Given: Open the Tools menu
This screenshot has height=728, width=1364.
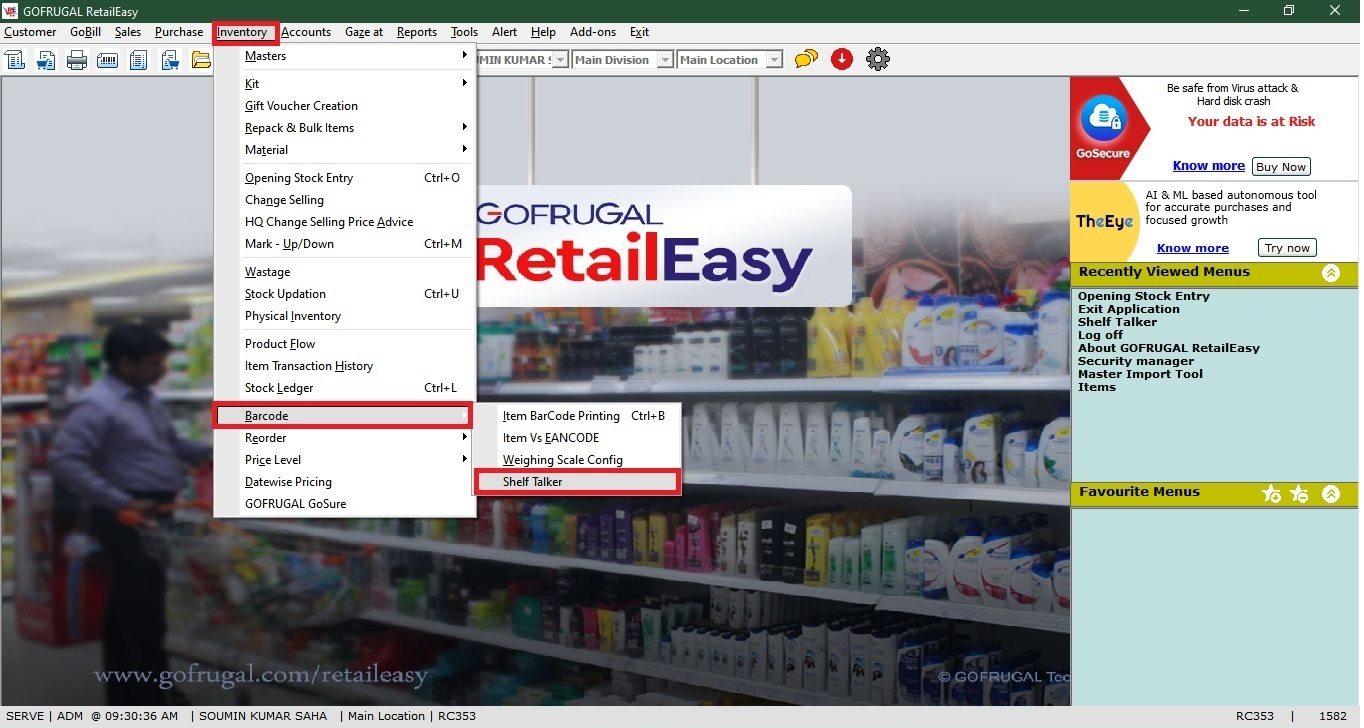Looking at the screenshot, I should click(x=465, y=32).
